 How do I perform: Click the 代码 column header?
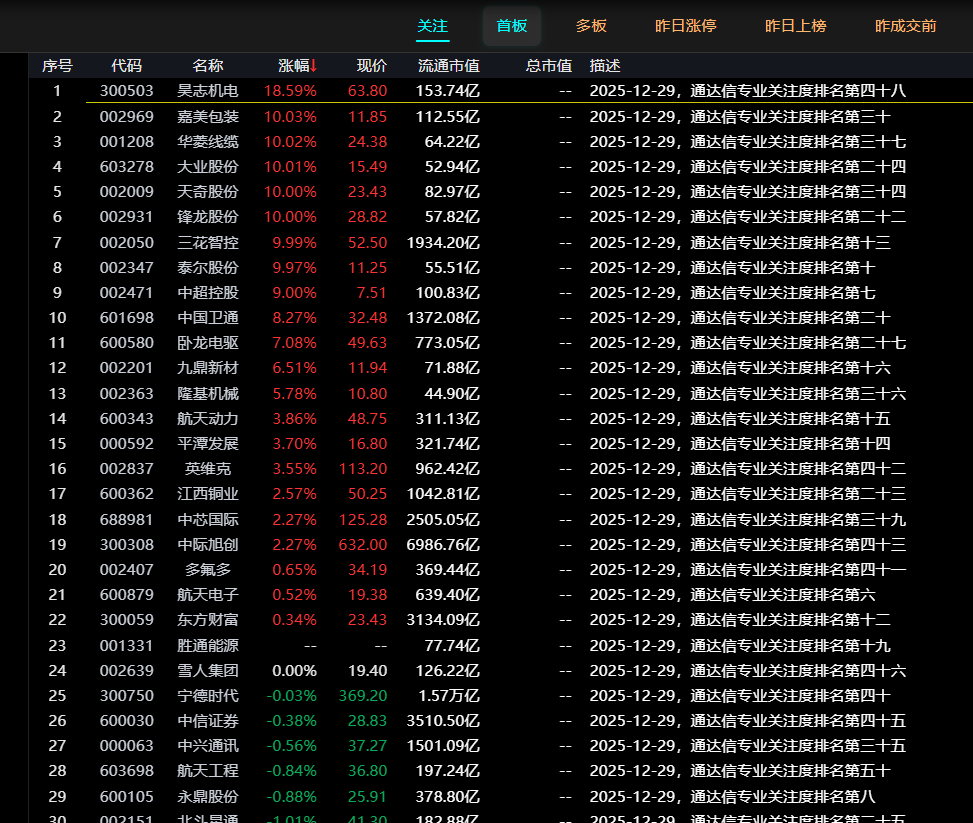coord(126,66)
